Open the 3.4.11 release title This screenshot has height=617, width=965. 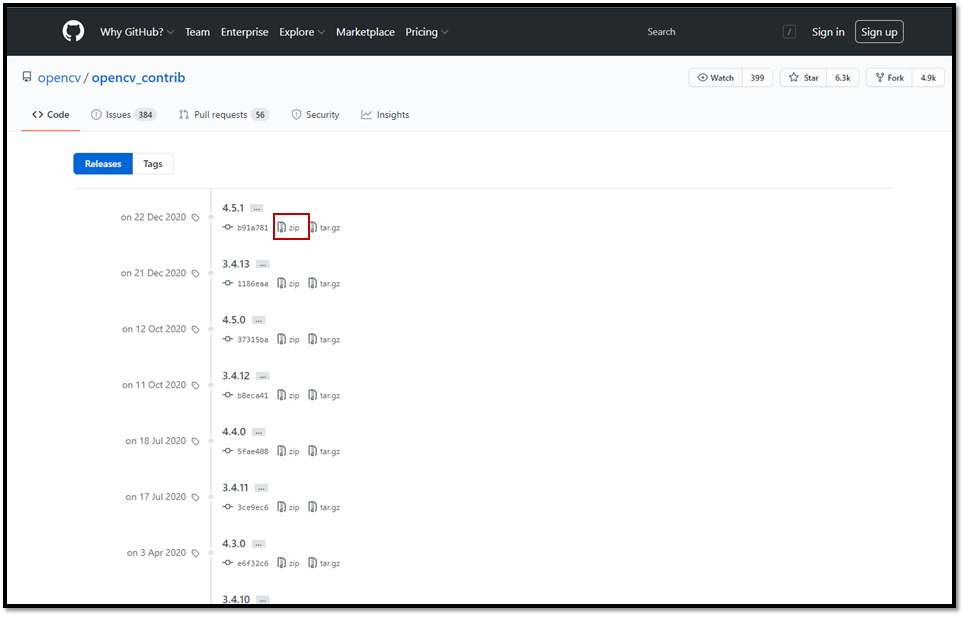coord(235,488)
